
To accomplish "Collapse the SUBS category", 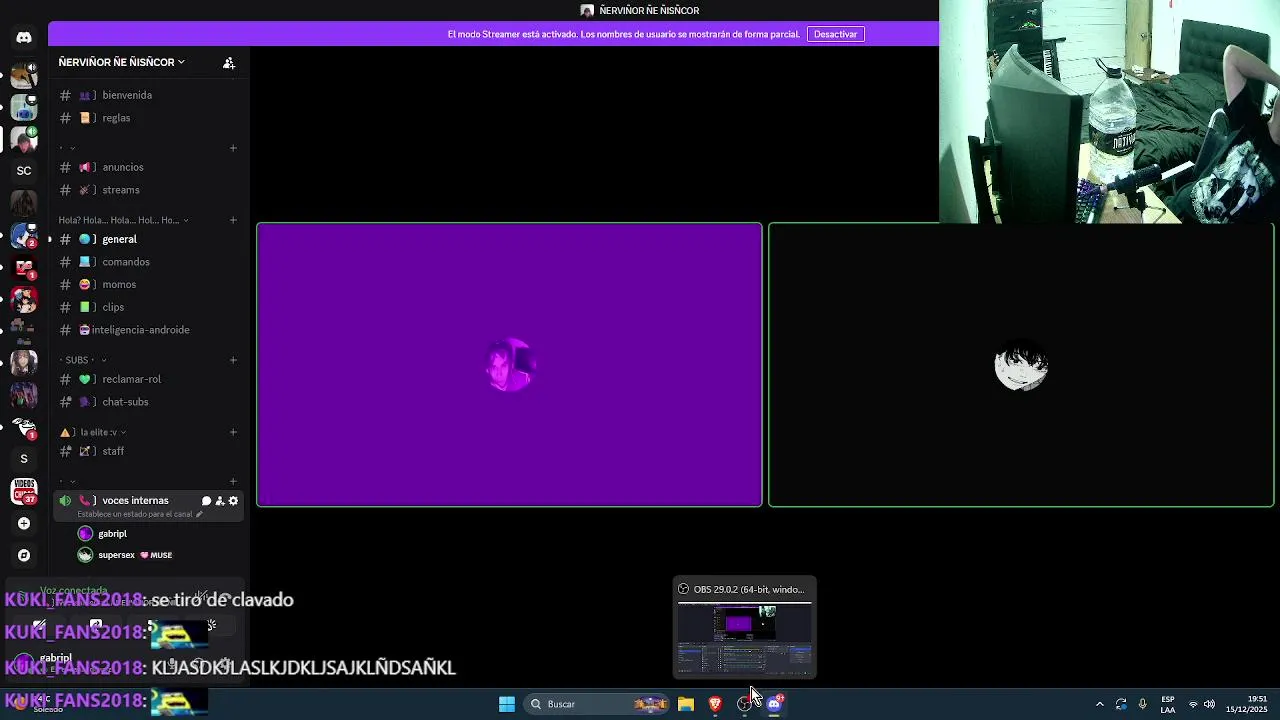I will pyautogui.click(x=83, y=360).
